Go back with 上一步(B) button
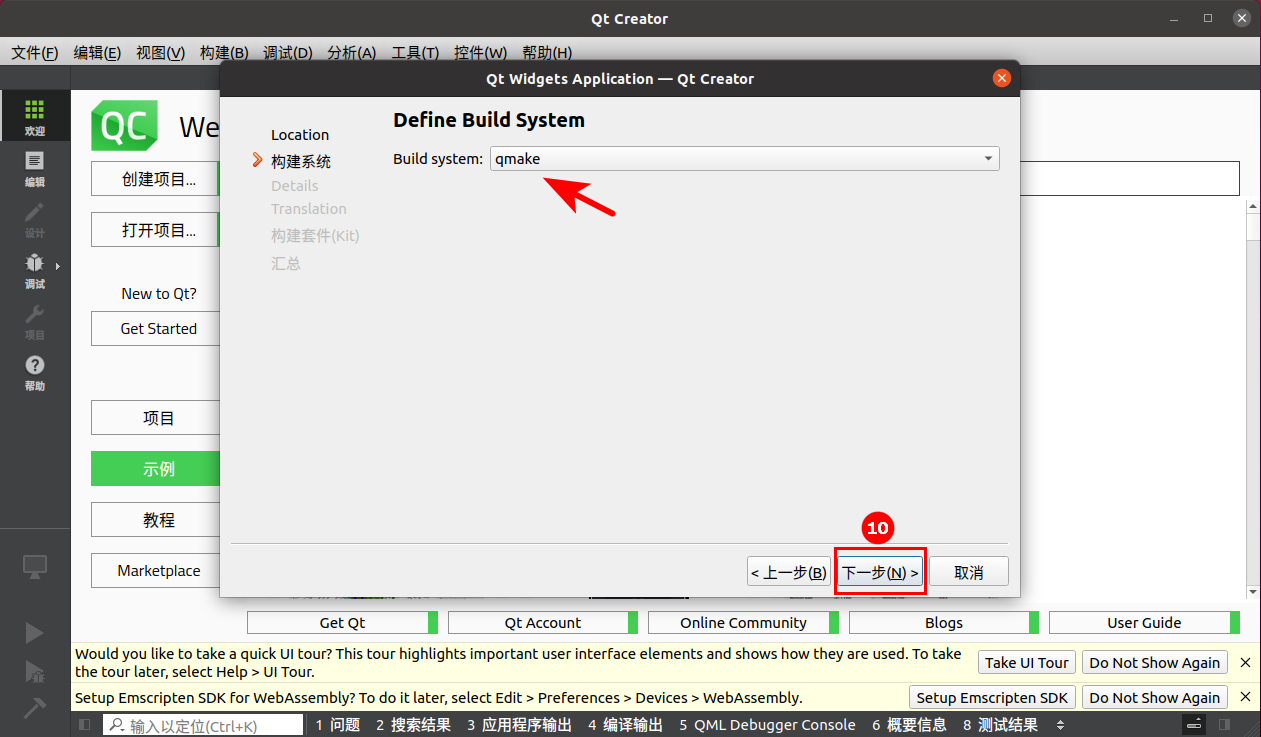Screen dimensions: 1261x737 coord(789,572)
